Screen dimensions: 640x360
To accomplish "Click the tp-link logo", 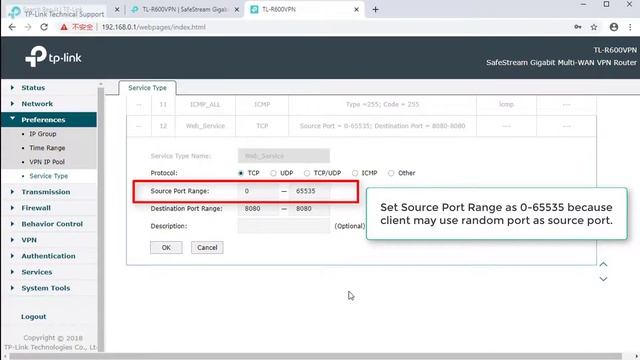I will [x=53, y=57].
